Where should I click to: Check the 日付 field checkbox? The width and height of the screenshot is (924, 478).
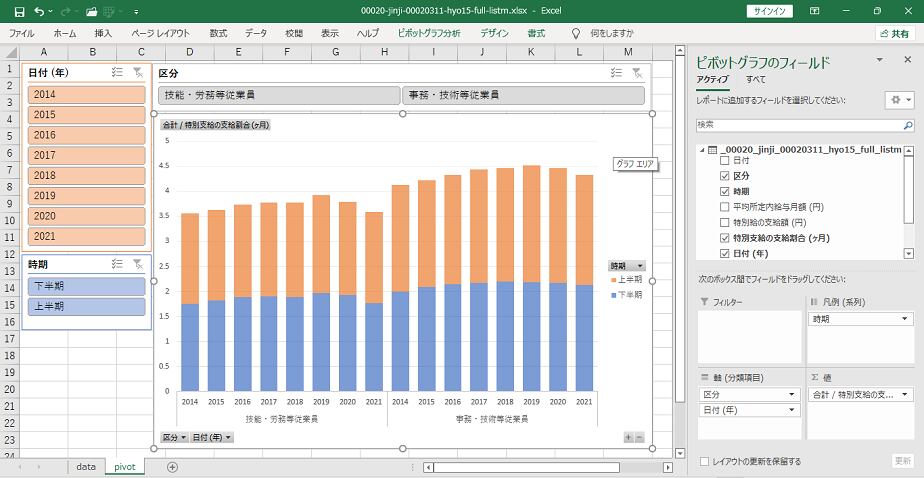(725, 160)
